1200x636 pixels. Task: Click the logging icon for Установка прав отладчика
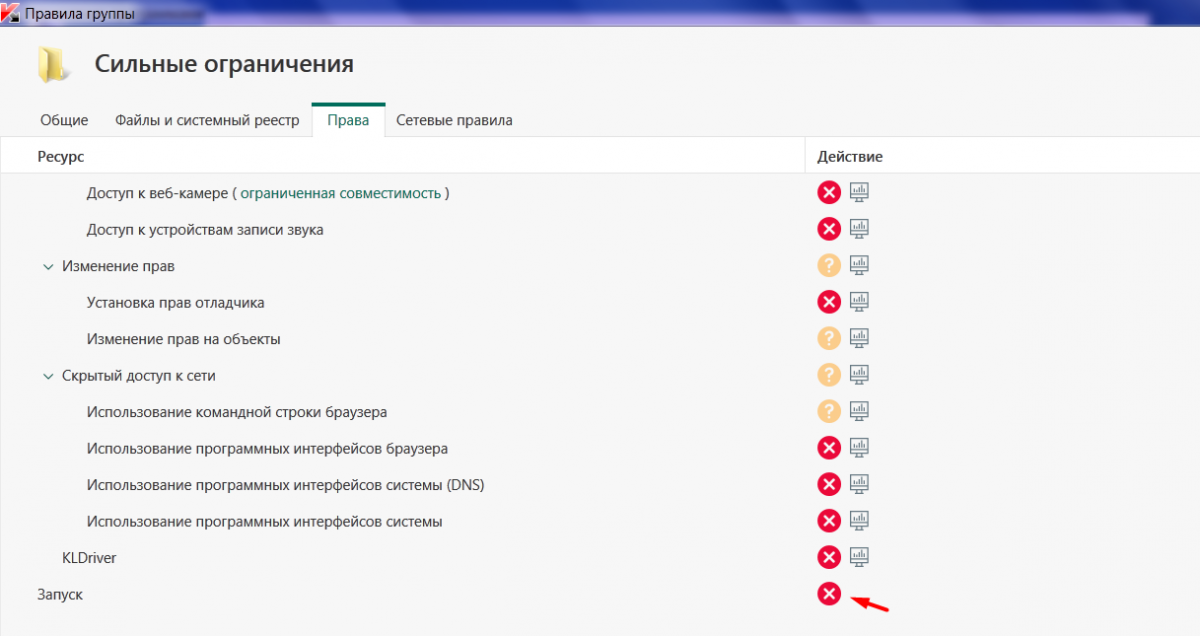[x=859, y=301]
